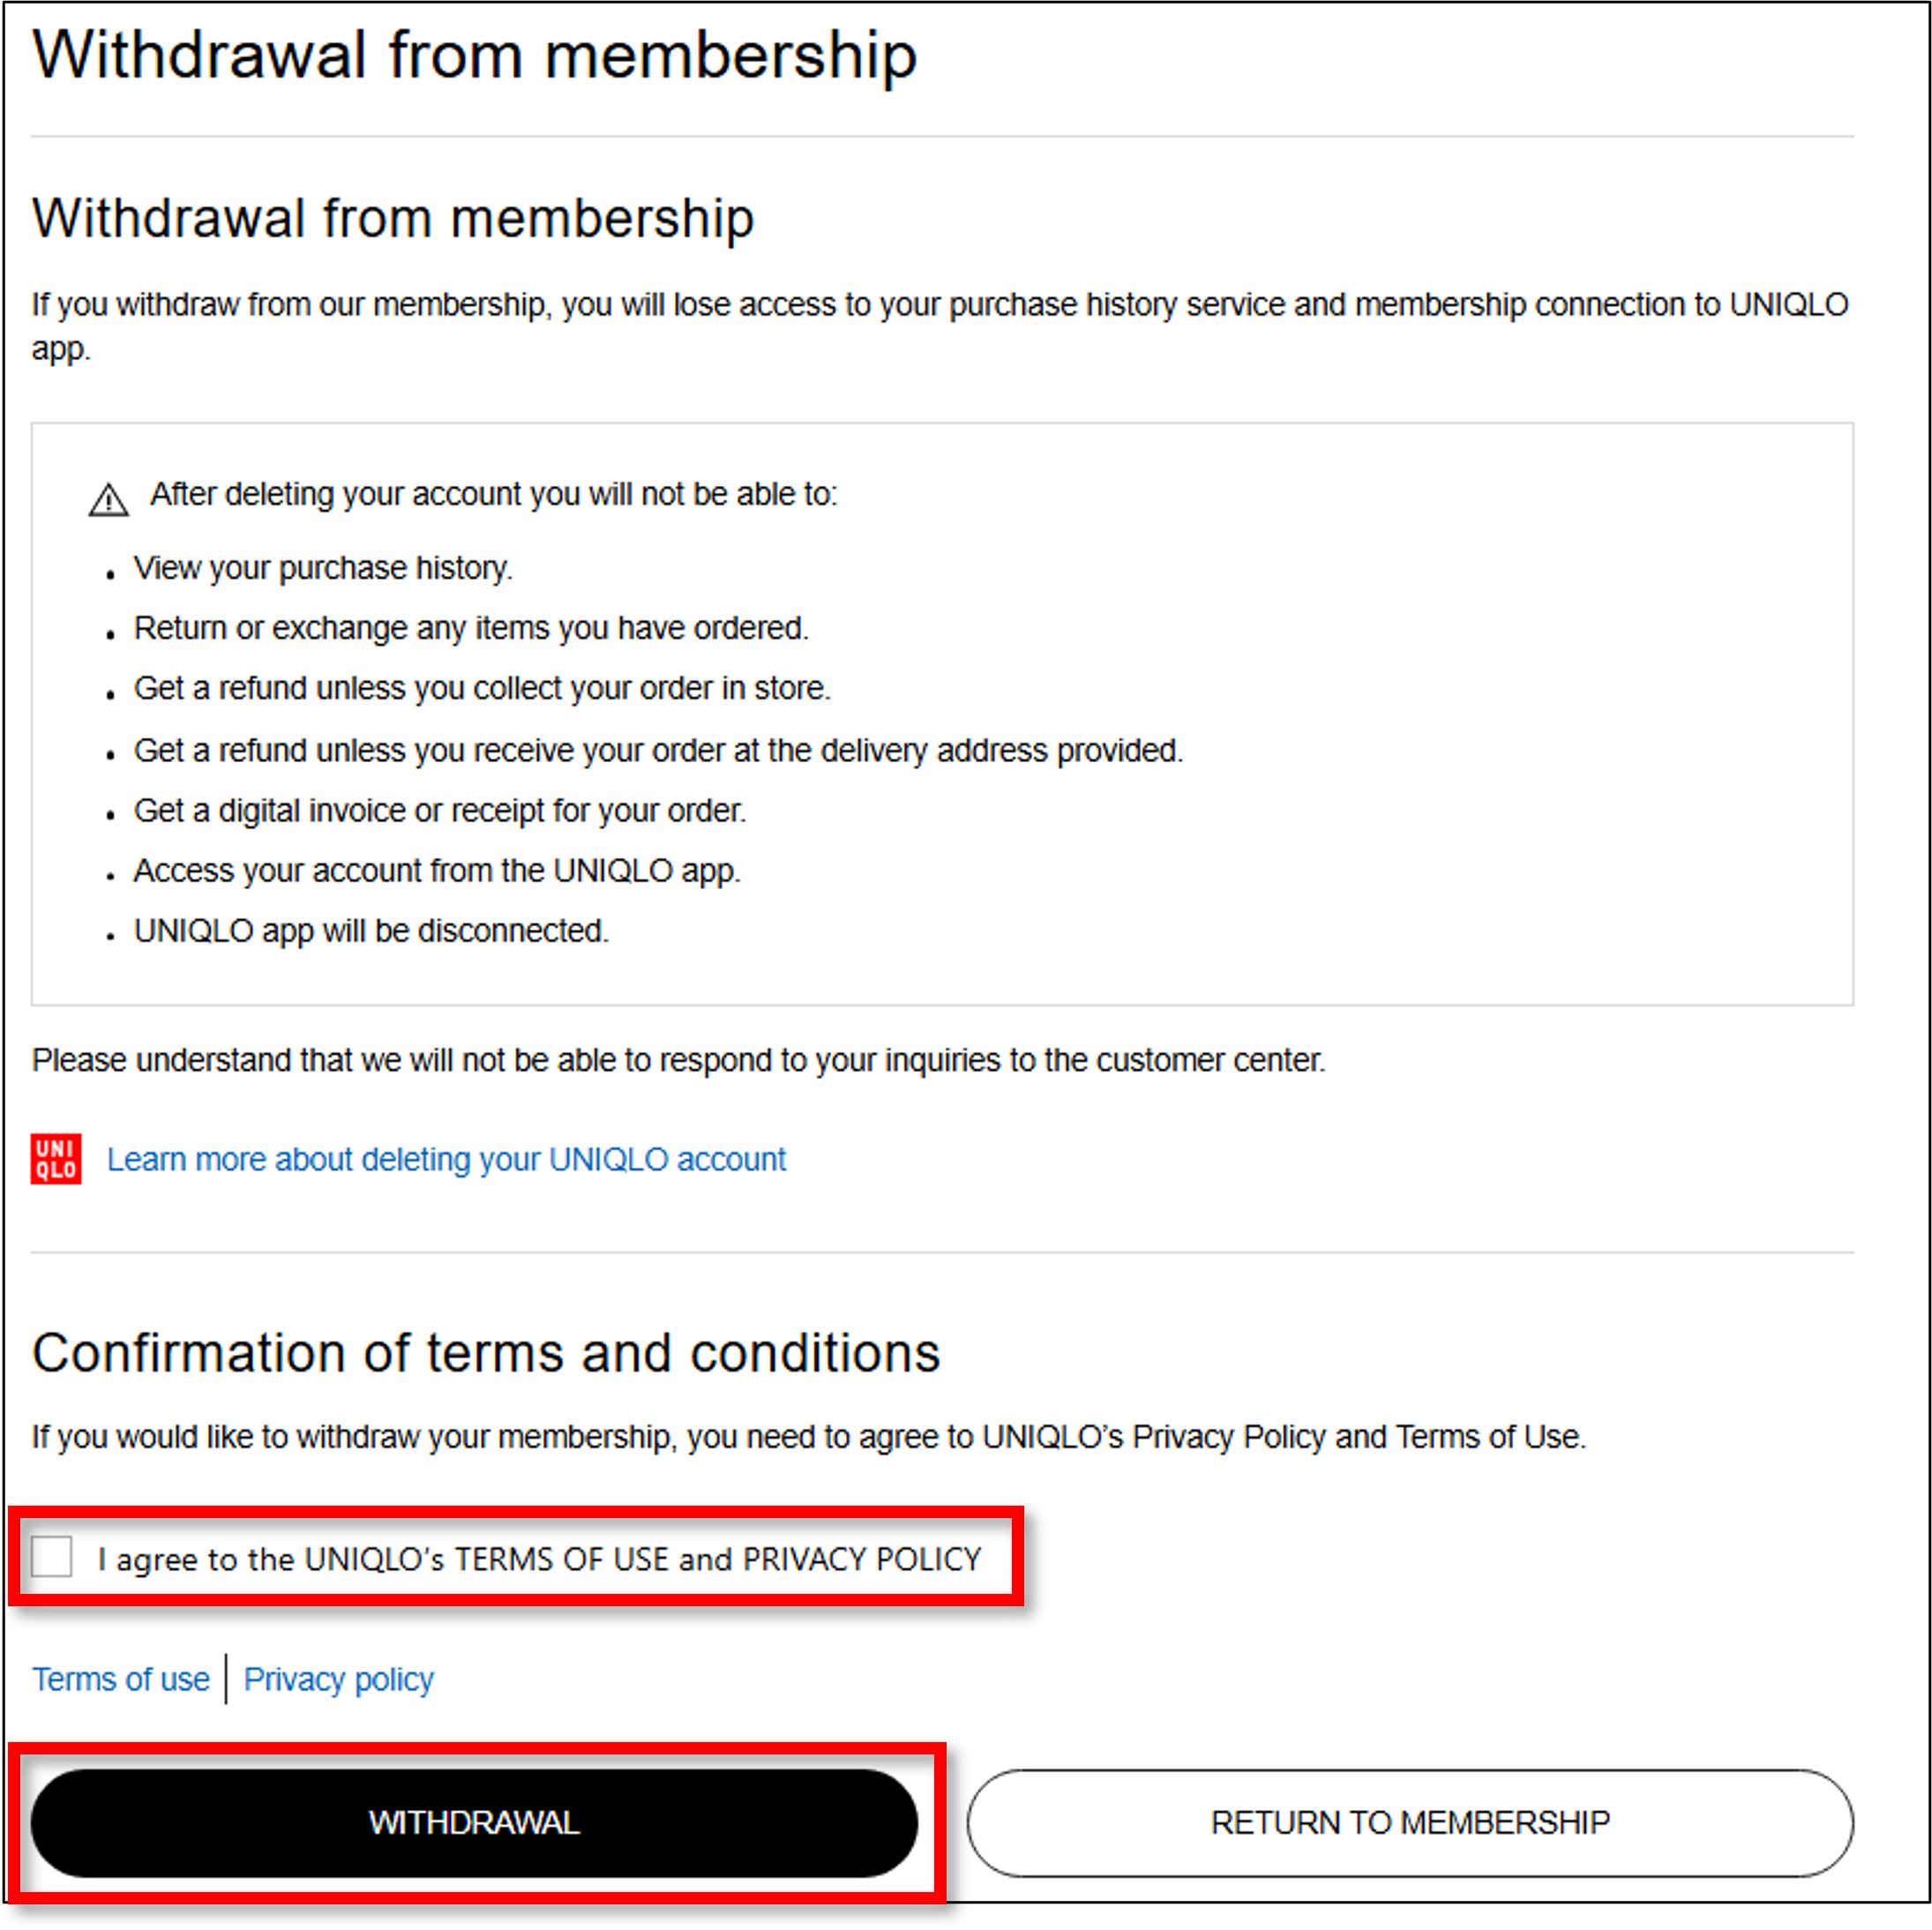Click the 'delivery address provided' refund bullet
1932x1930 pixels.
pos(658,750)
